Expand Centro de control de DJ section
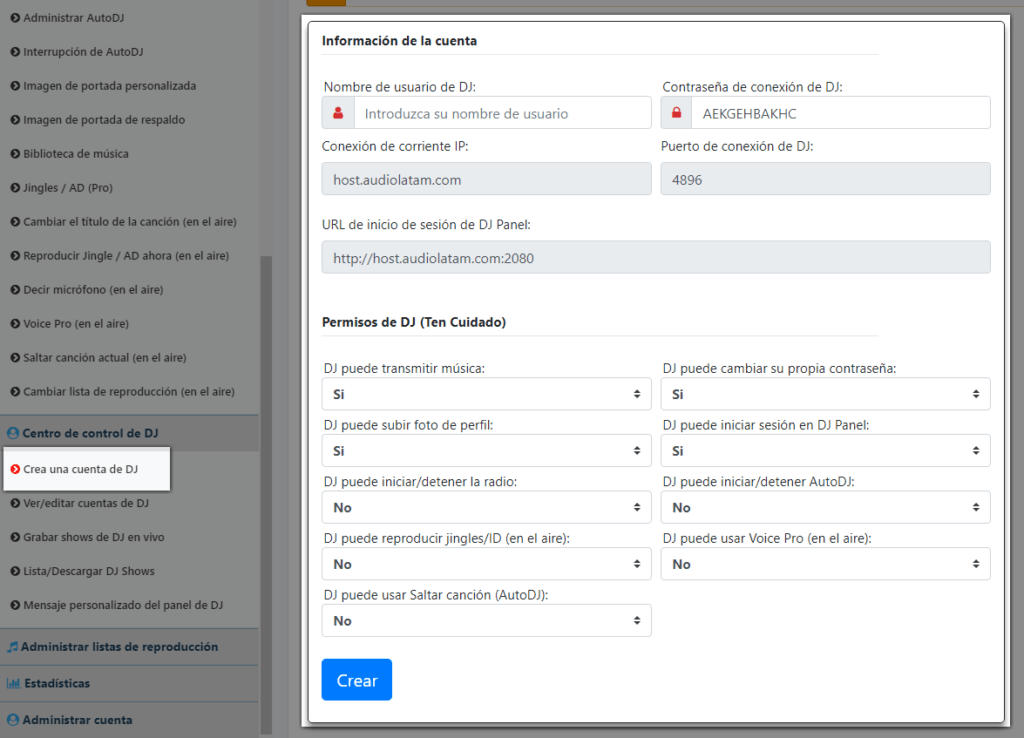Viewport: 1024px width, 738px height. pyautogui.click(x=129, y=433)
